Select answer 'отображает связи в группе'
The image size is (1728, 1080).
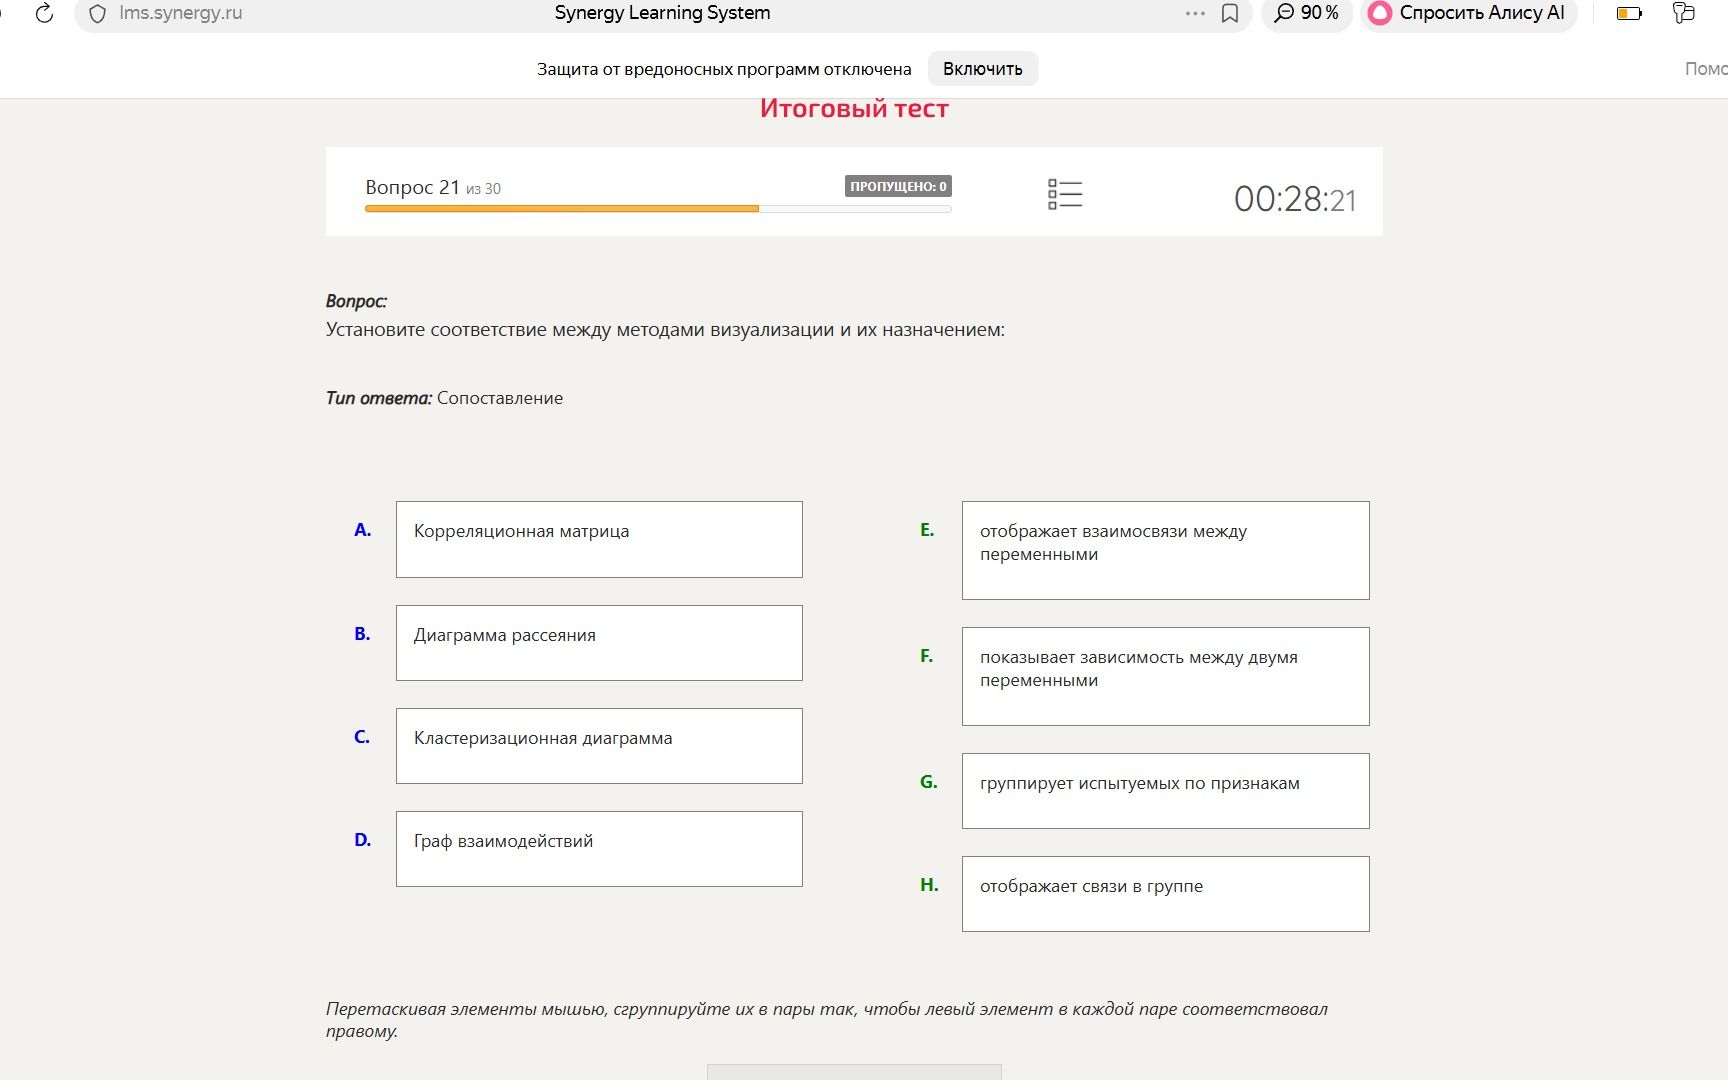click(x=1165, y=894)
